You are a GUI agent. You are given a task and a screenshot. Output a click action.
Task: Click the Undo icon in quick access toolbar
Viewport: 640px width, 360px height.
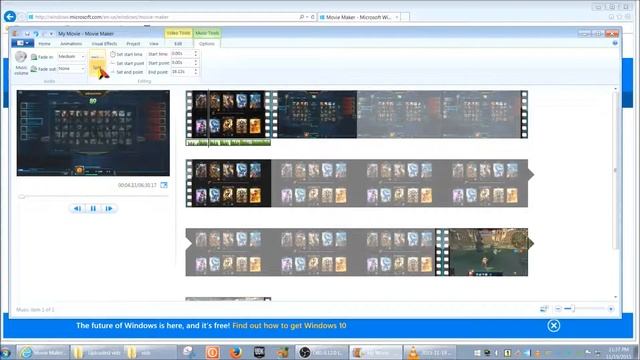36,34
